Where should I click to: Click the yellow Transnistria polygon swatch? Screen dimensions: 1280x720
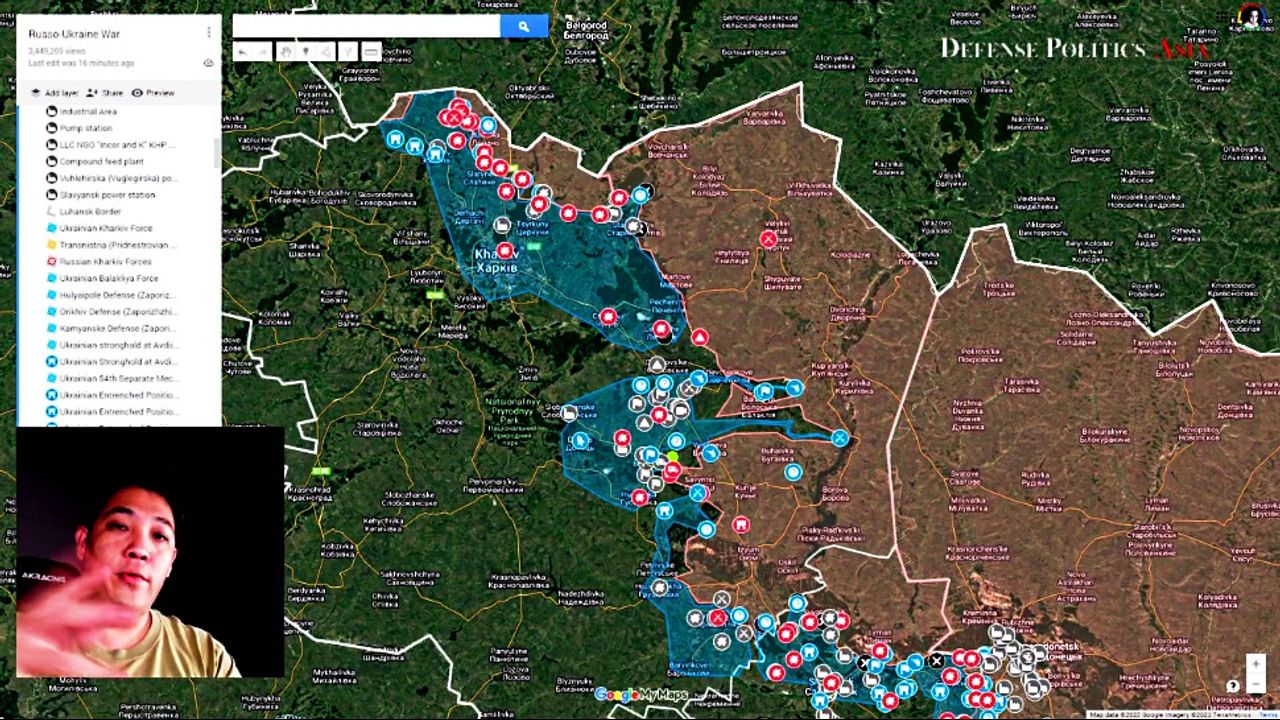tap(52, 245)
